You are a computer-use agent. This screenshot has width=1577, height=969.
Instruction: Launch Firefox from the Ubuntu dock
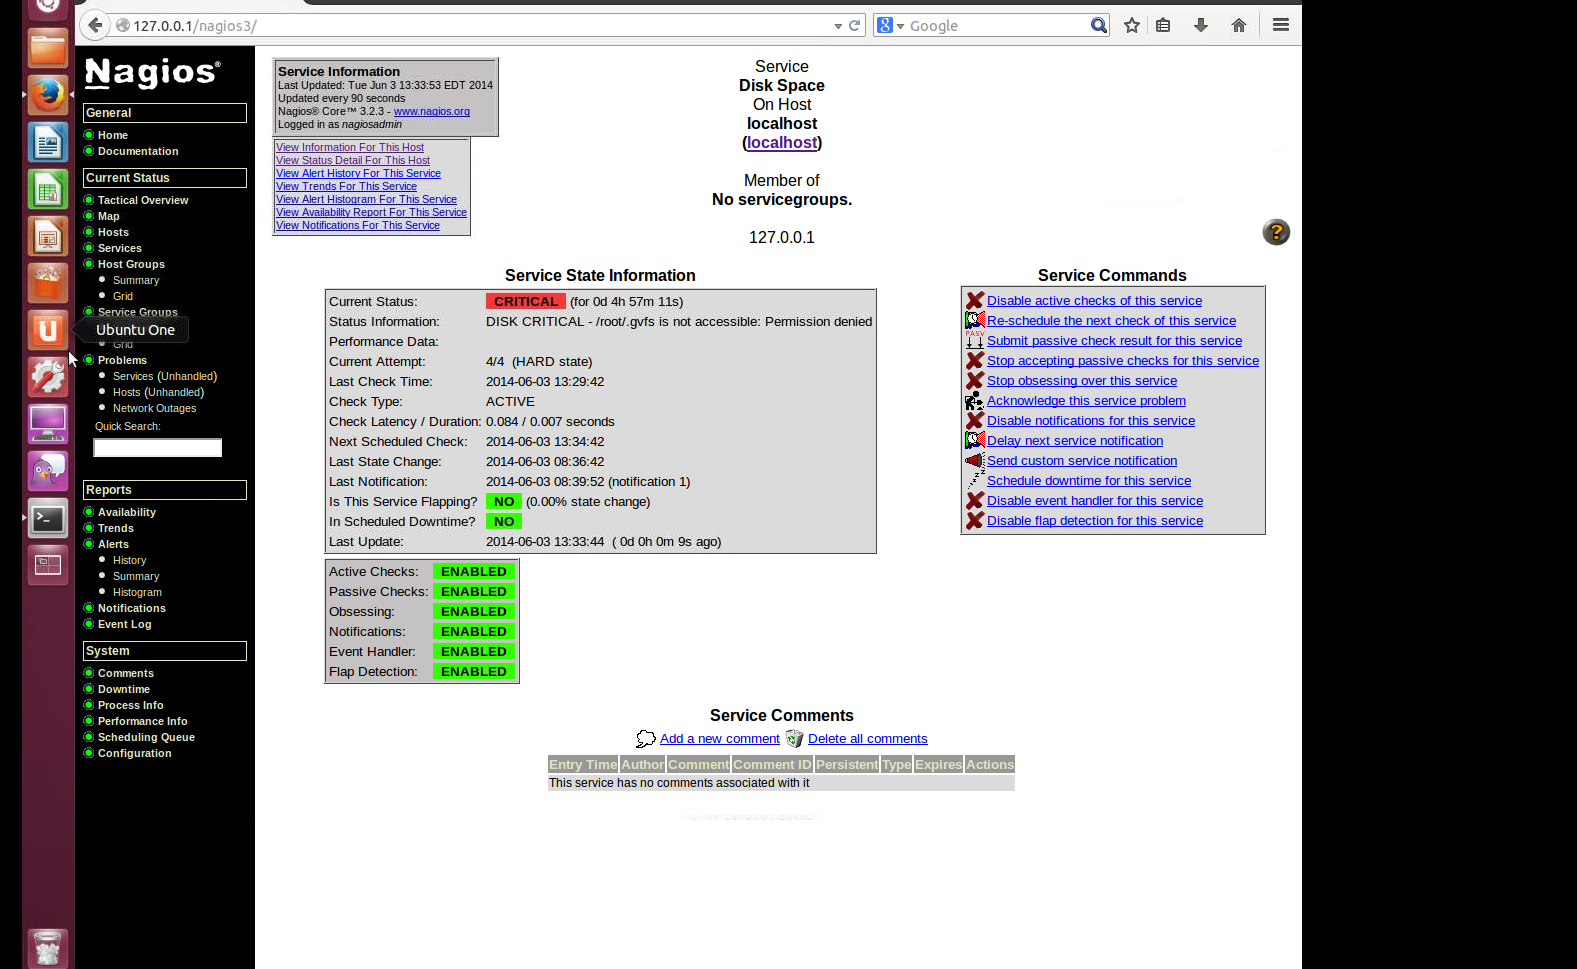click(x=47, y=95)
